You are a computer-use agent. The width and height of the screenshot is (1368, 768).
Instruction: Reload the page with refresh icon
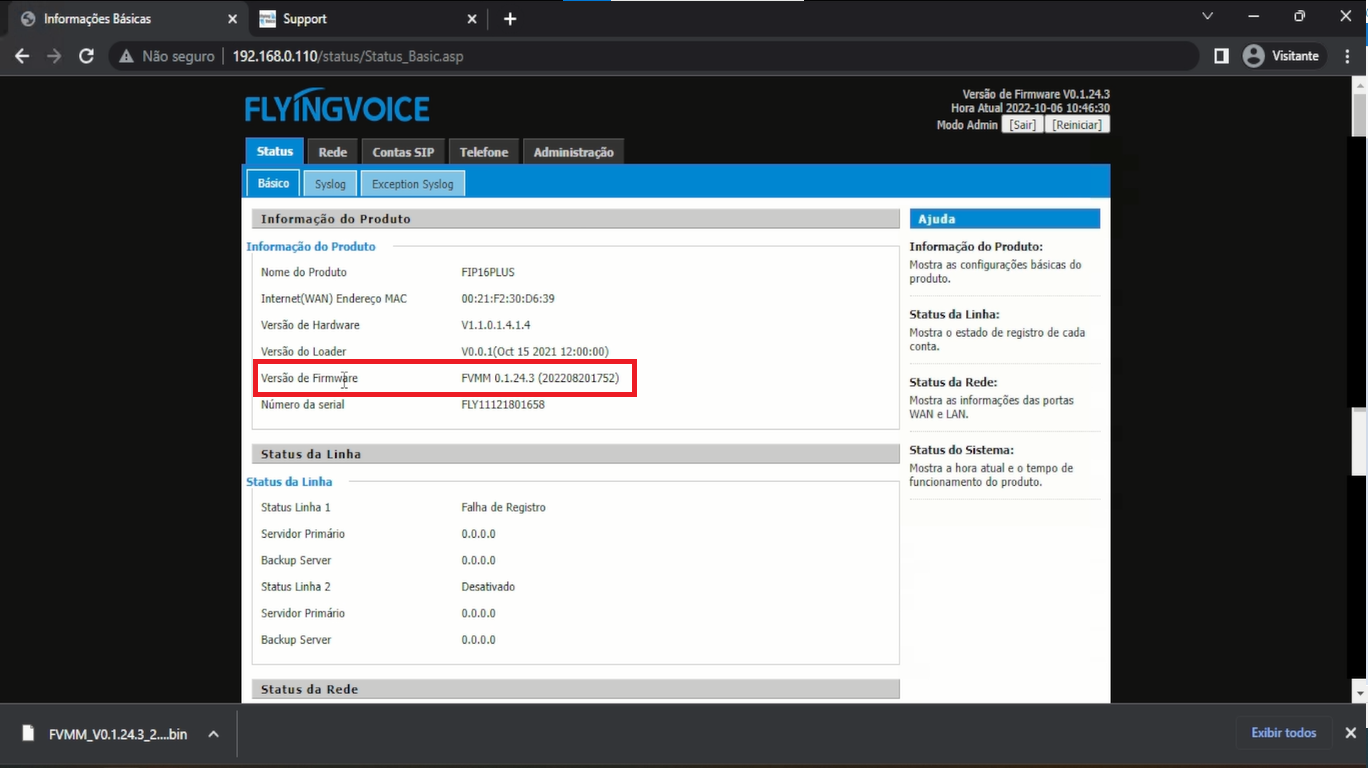pyautogui.click(x=87, y=57)
